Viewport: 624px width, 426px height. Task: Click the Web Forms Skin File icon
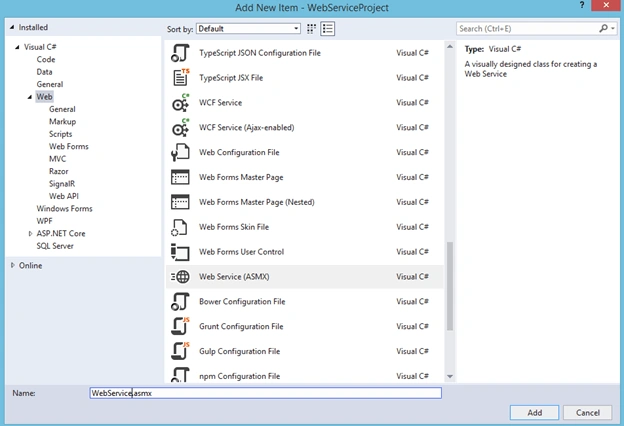(x=179, y=227)
